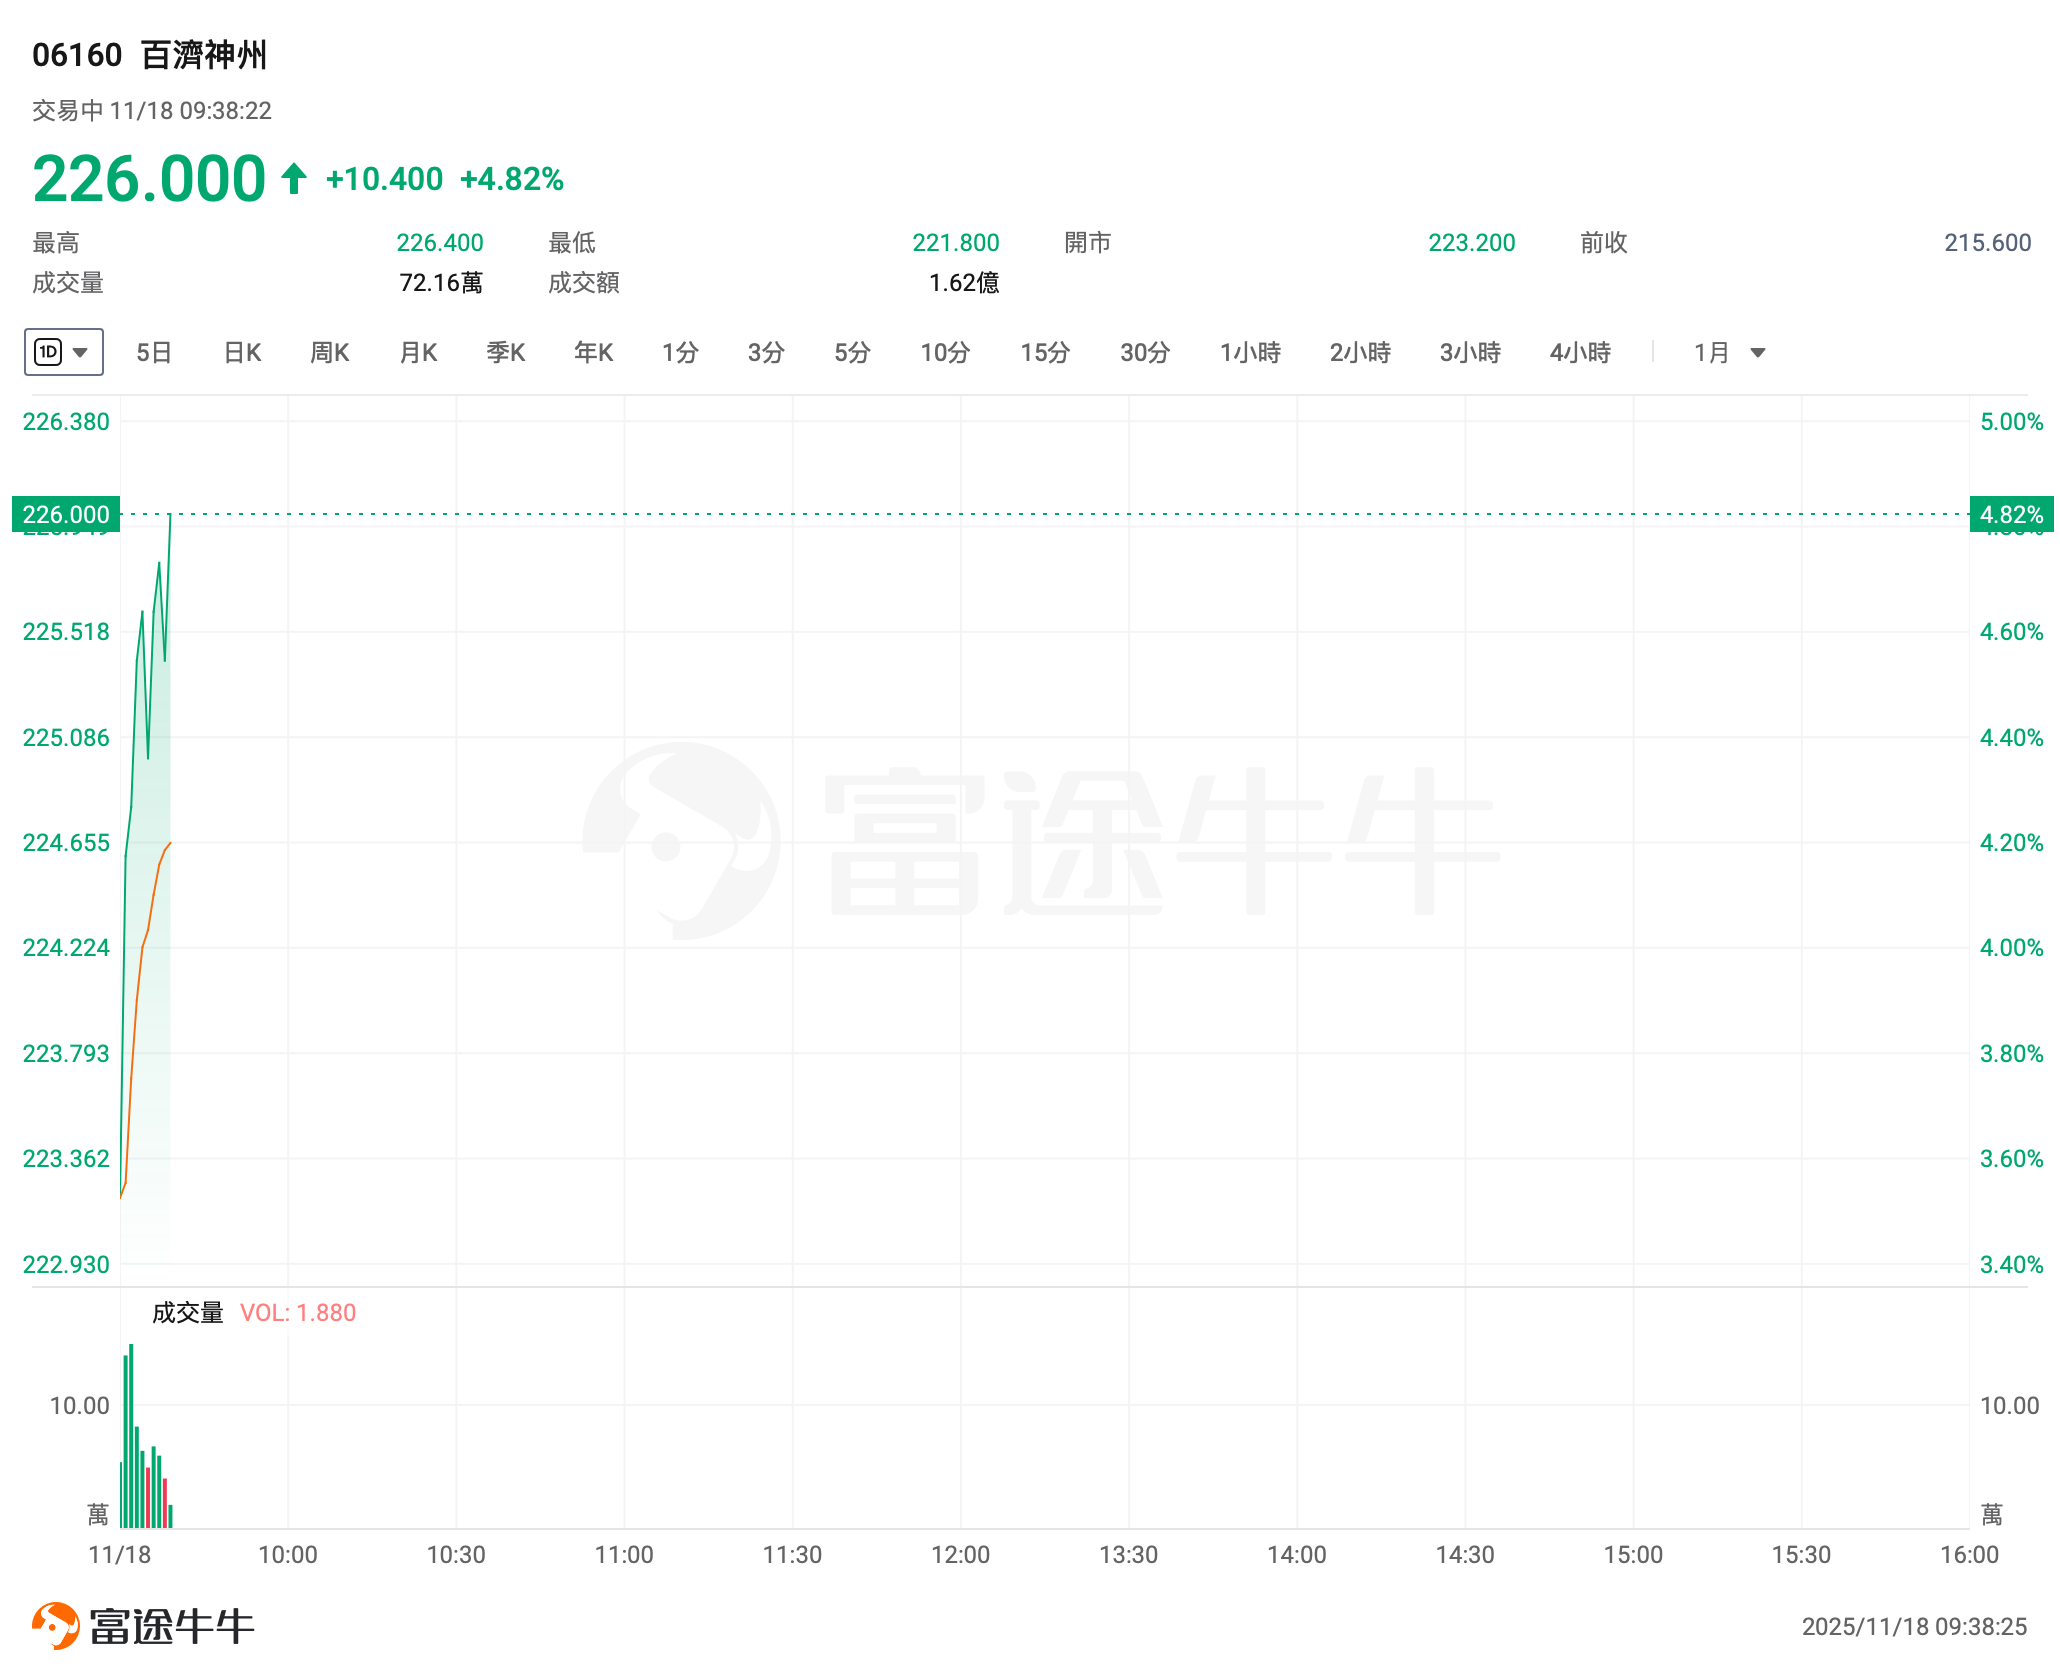Switch to the 15分 interval

1045,352
